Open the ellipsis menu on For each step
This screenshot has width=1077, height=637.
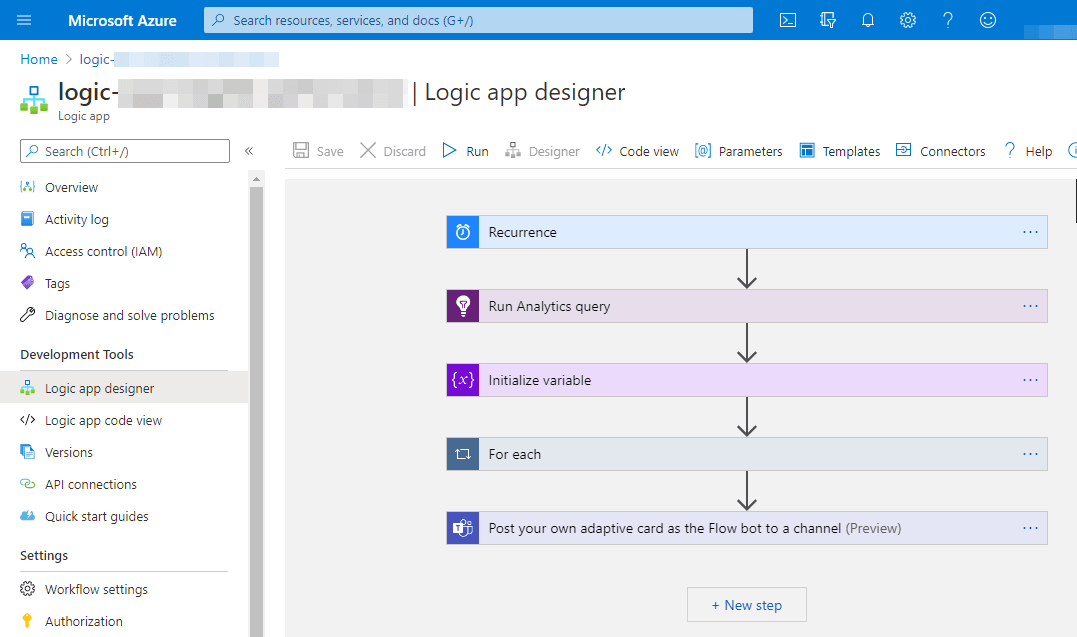click(1030, 454)
